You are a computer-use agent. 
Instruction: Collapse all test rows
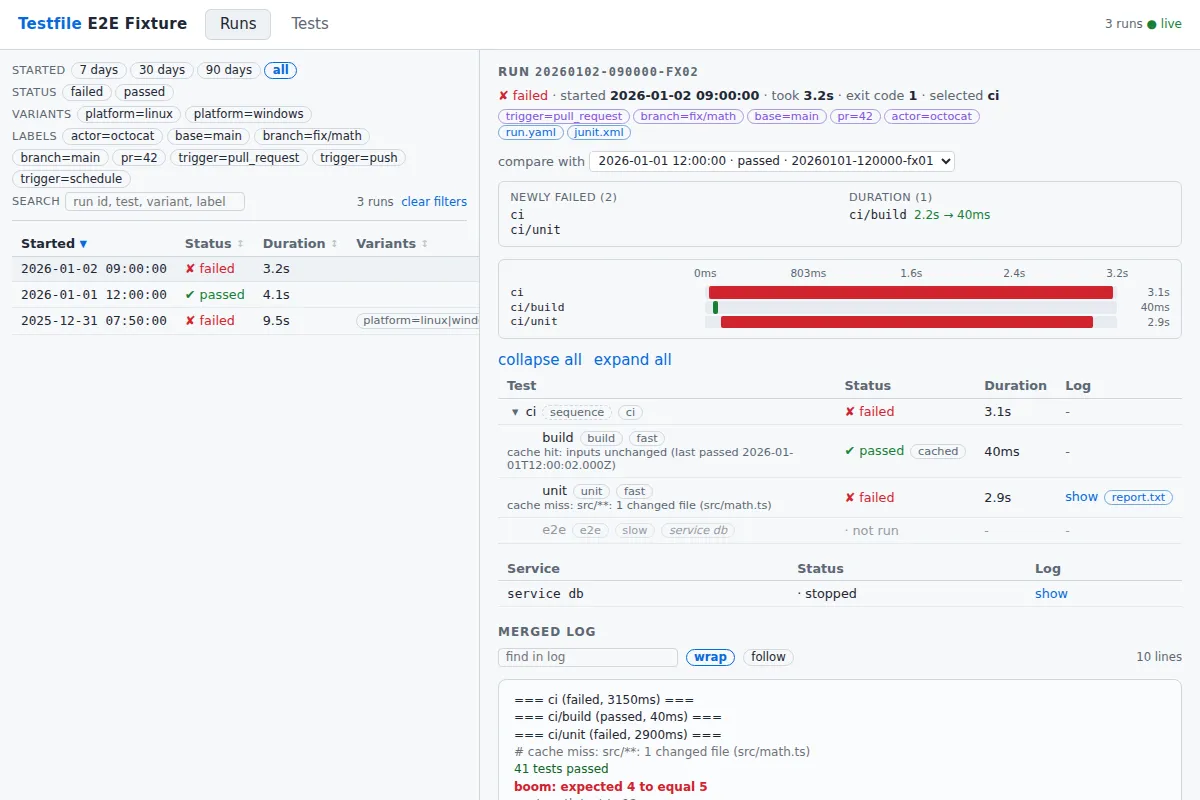(x=540, y=360)
